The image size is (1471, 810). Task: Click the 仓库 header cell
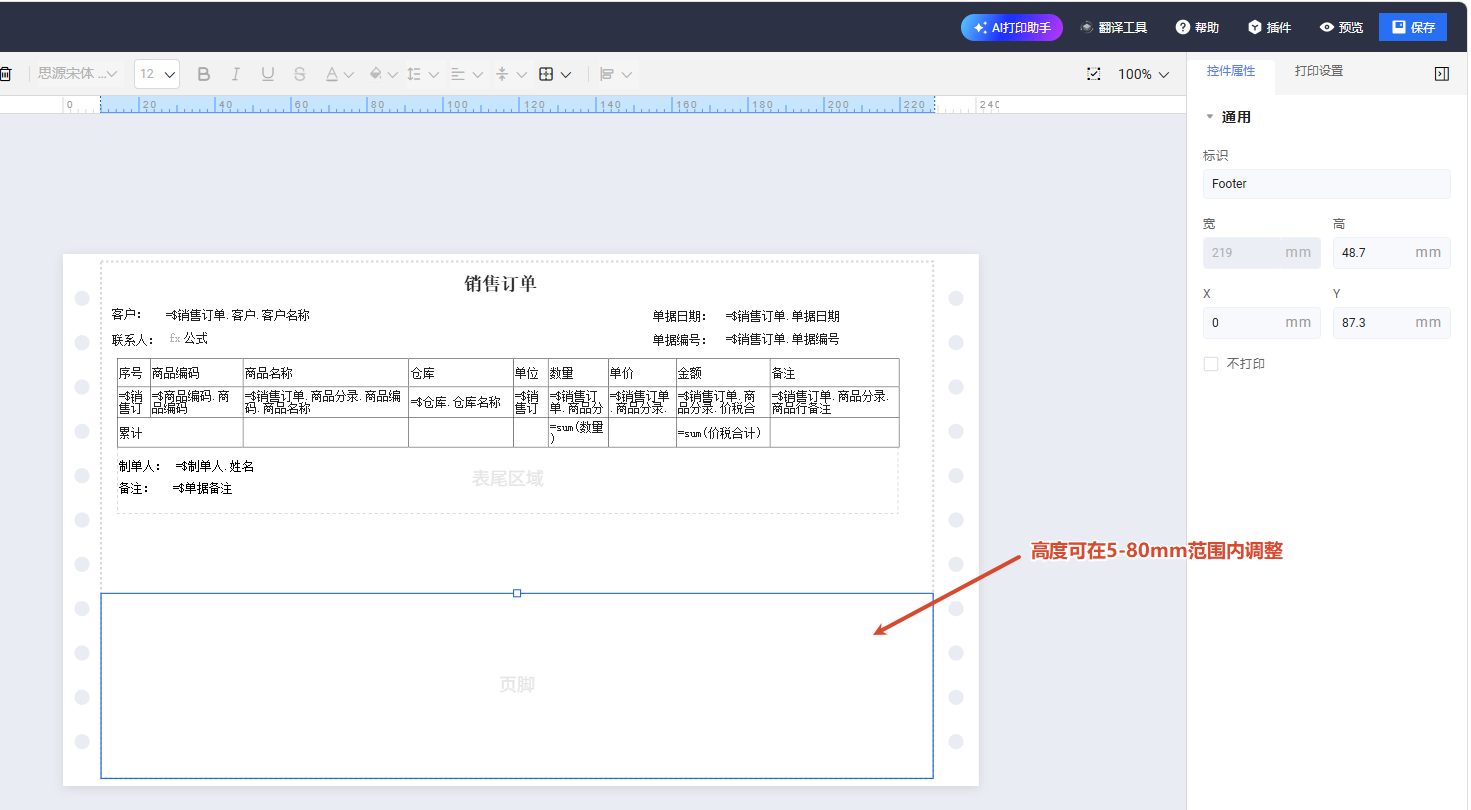(461, 373)
